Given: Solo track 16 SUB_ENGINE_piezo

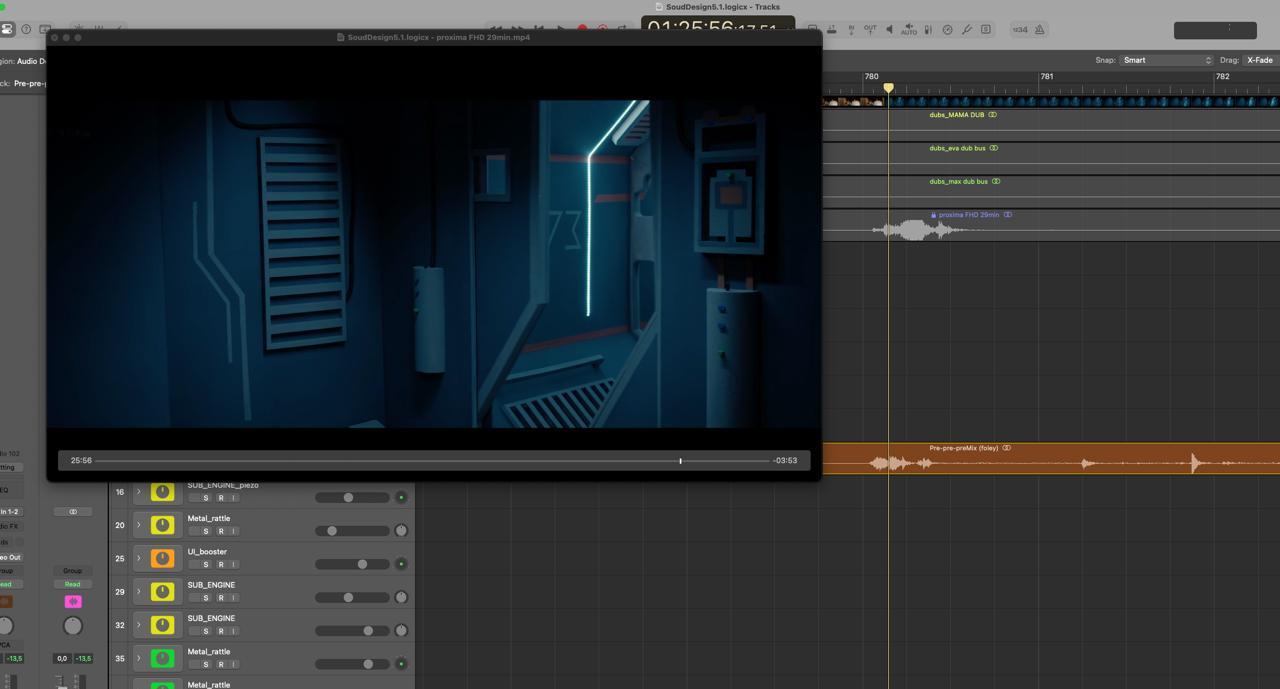Looking at the screenshot, I should pyautogui.click(x=206, y=498).
